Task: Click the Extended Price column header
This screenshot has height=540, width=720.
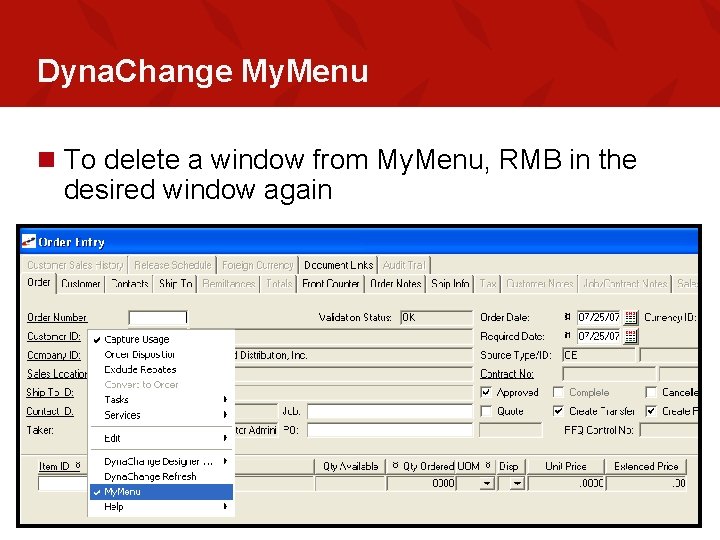Action: pyautogui.click(x=646, y=466)
